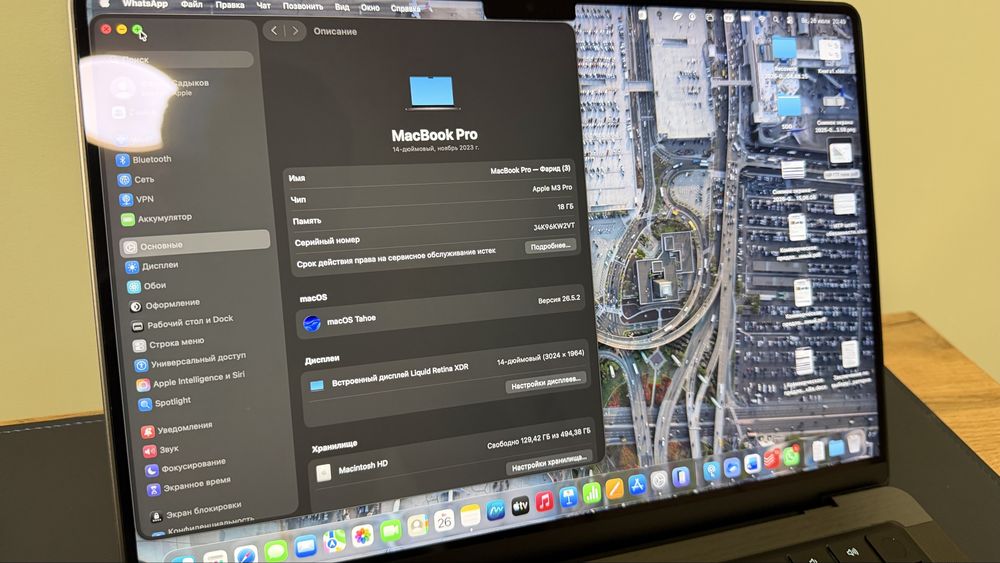This screenshot has width=1000, height=563.
Task: Click the chip value Apple M3 Pro
Action: tap(552, 188)
